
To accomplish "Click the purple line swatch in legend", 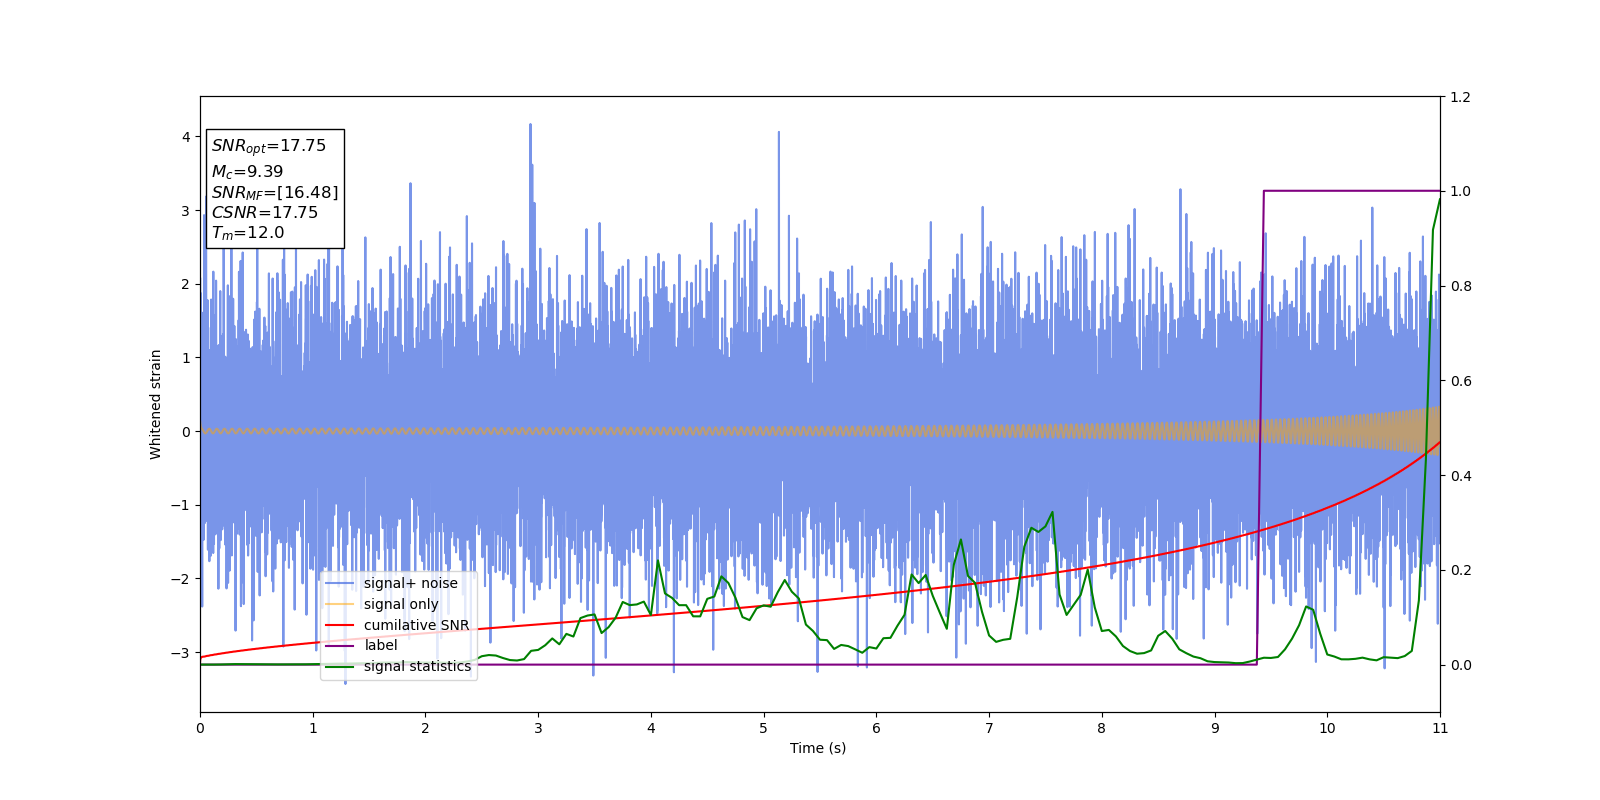I will tap(340, 646).
